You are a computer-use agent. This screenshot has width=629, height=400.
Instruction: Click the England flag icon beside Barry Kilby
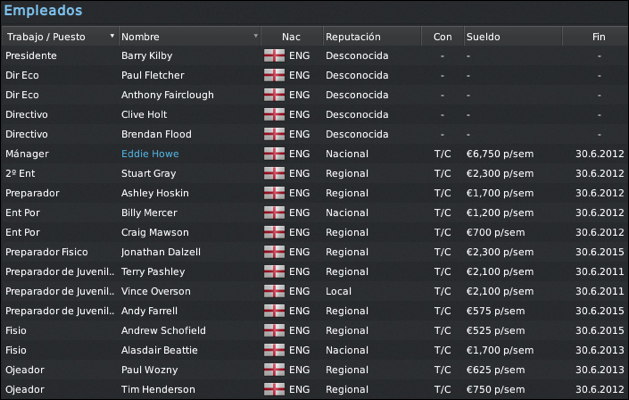[274, 55]
